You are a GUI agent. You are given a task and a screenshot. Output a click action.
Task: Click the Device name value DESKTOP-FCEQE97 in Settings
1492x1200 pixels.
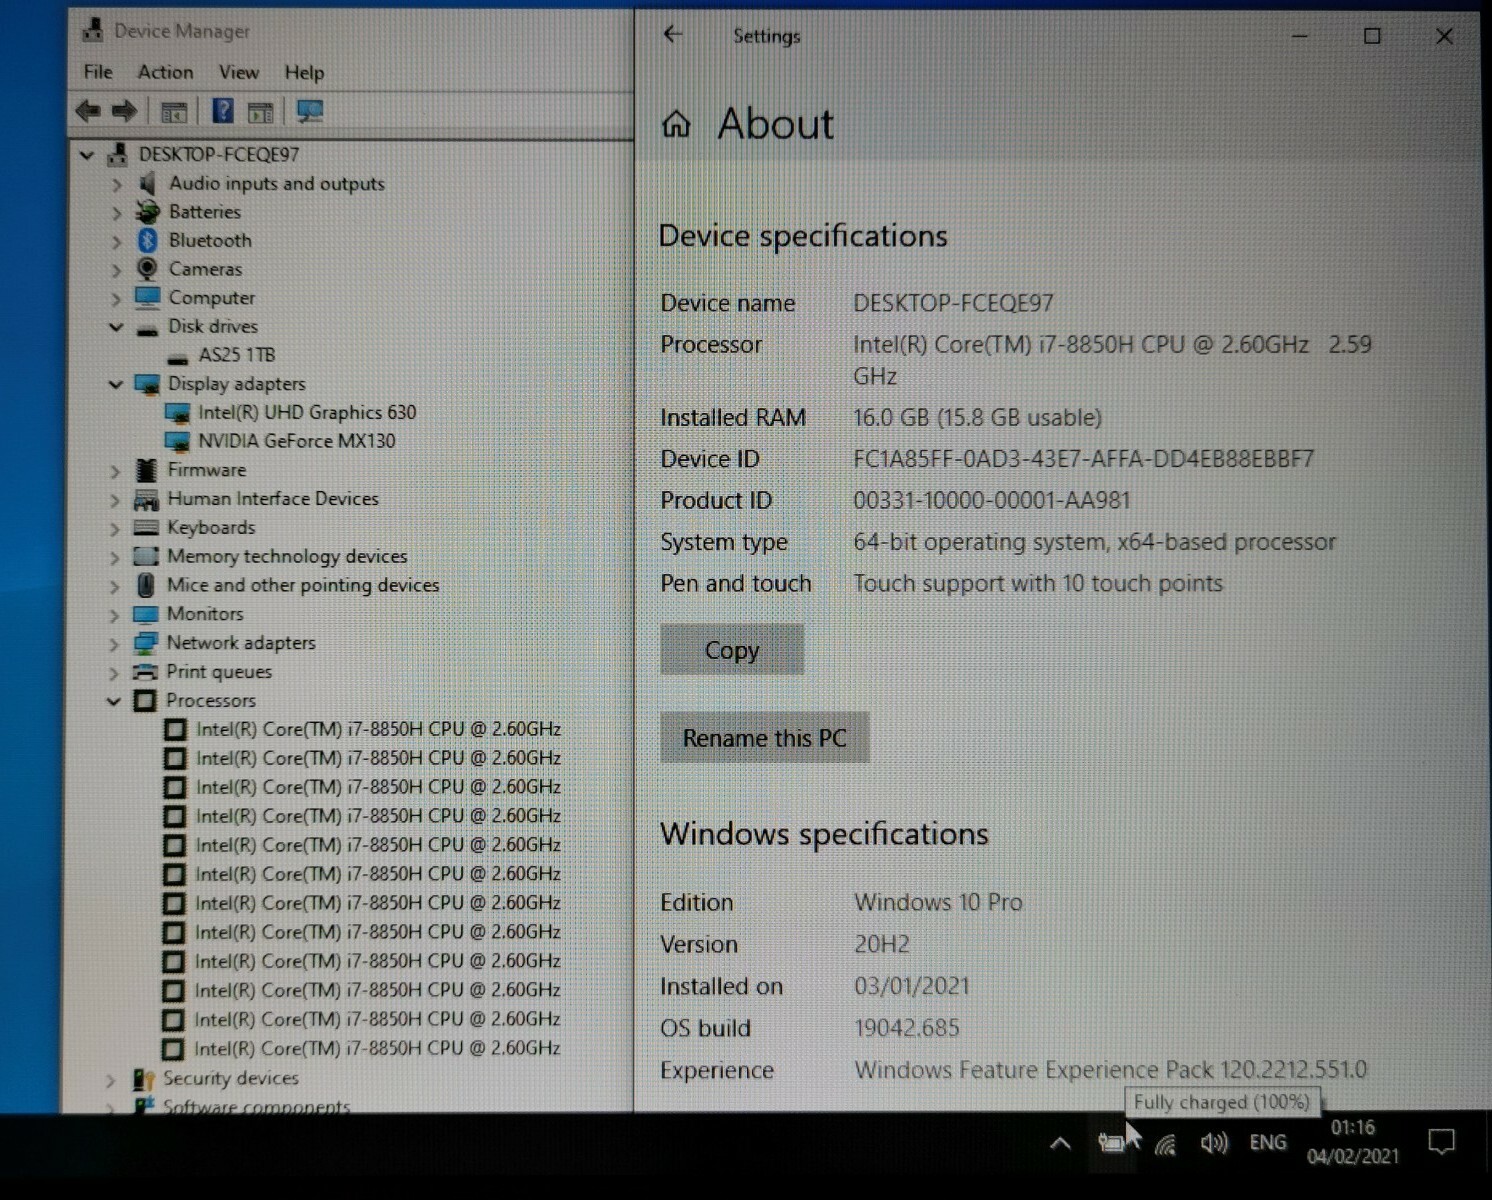(x=953, y=303)
